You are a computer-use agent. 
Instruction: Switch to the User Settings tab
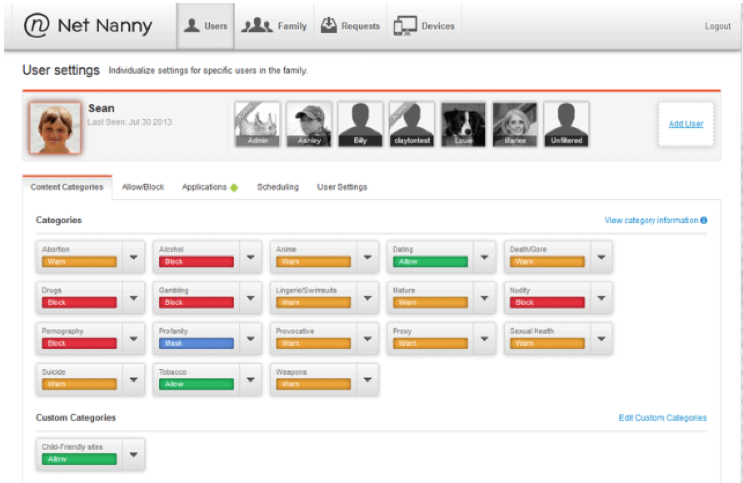pyautogui.click(x=342, y=187)
